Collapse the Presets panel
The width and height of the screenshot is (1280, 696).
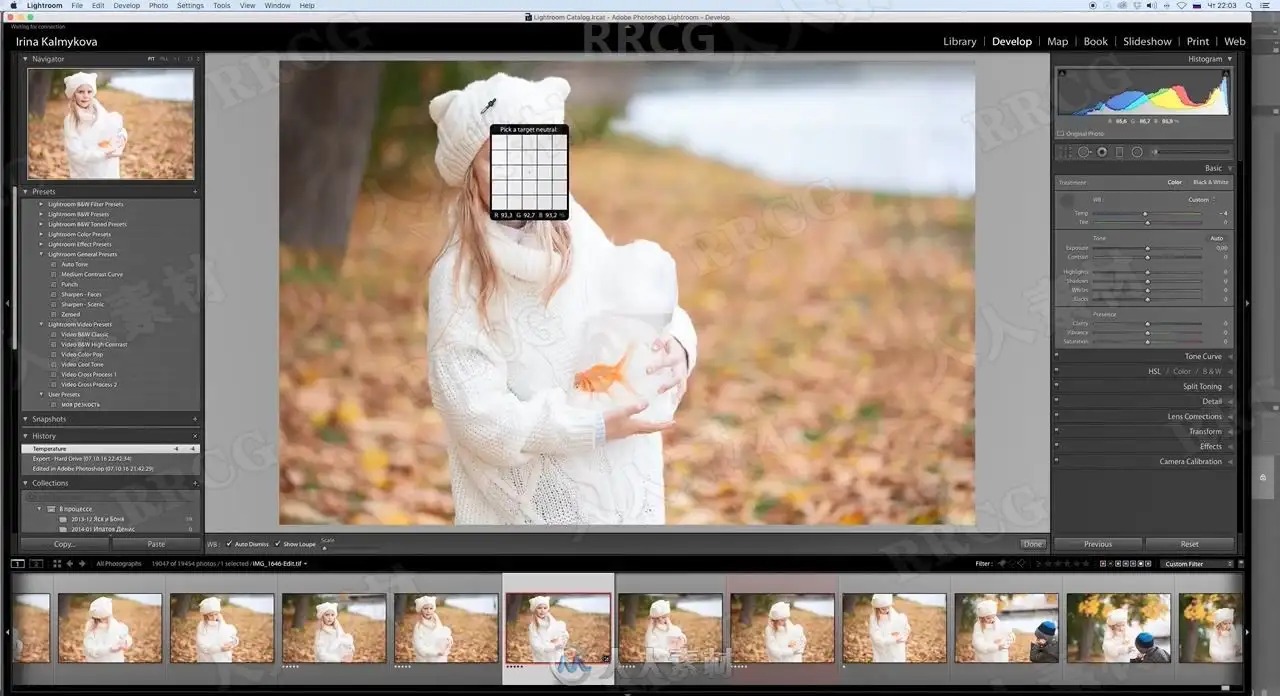click(26, 191)
